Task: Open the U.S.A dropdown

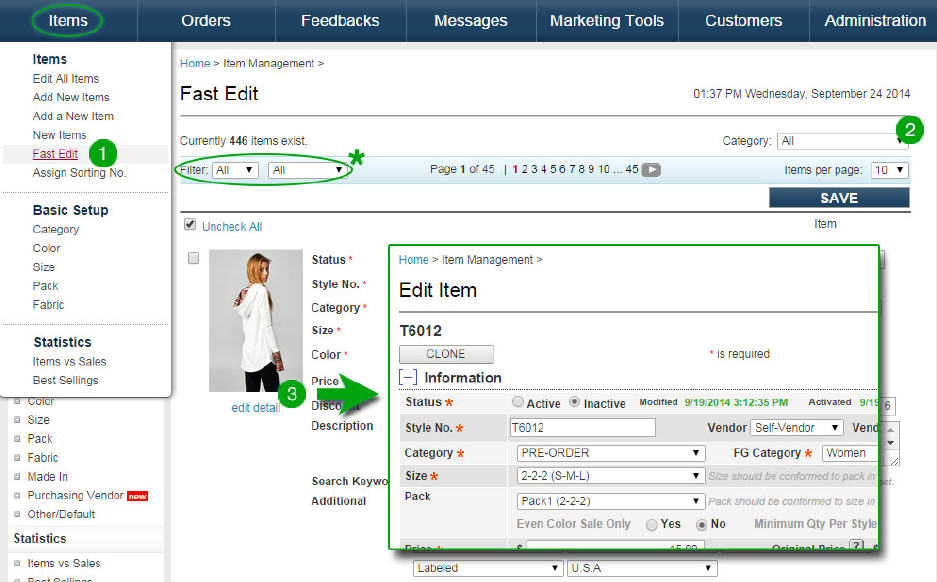Action: tap(642, 568)
